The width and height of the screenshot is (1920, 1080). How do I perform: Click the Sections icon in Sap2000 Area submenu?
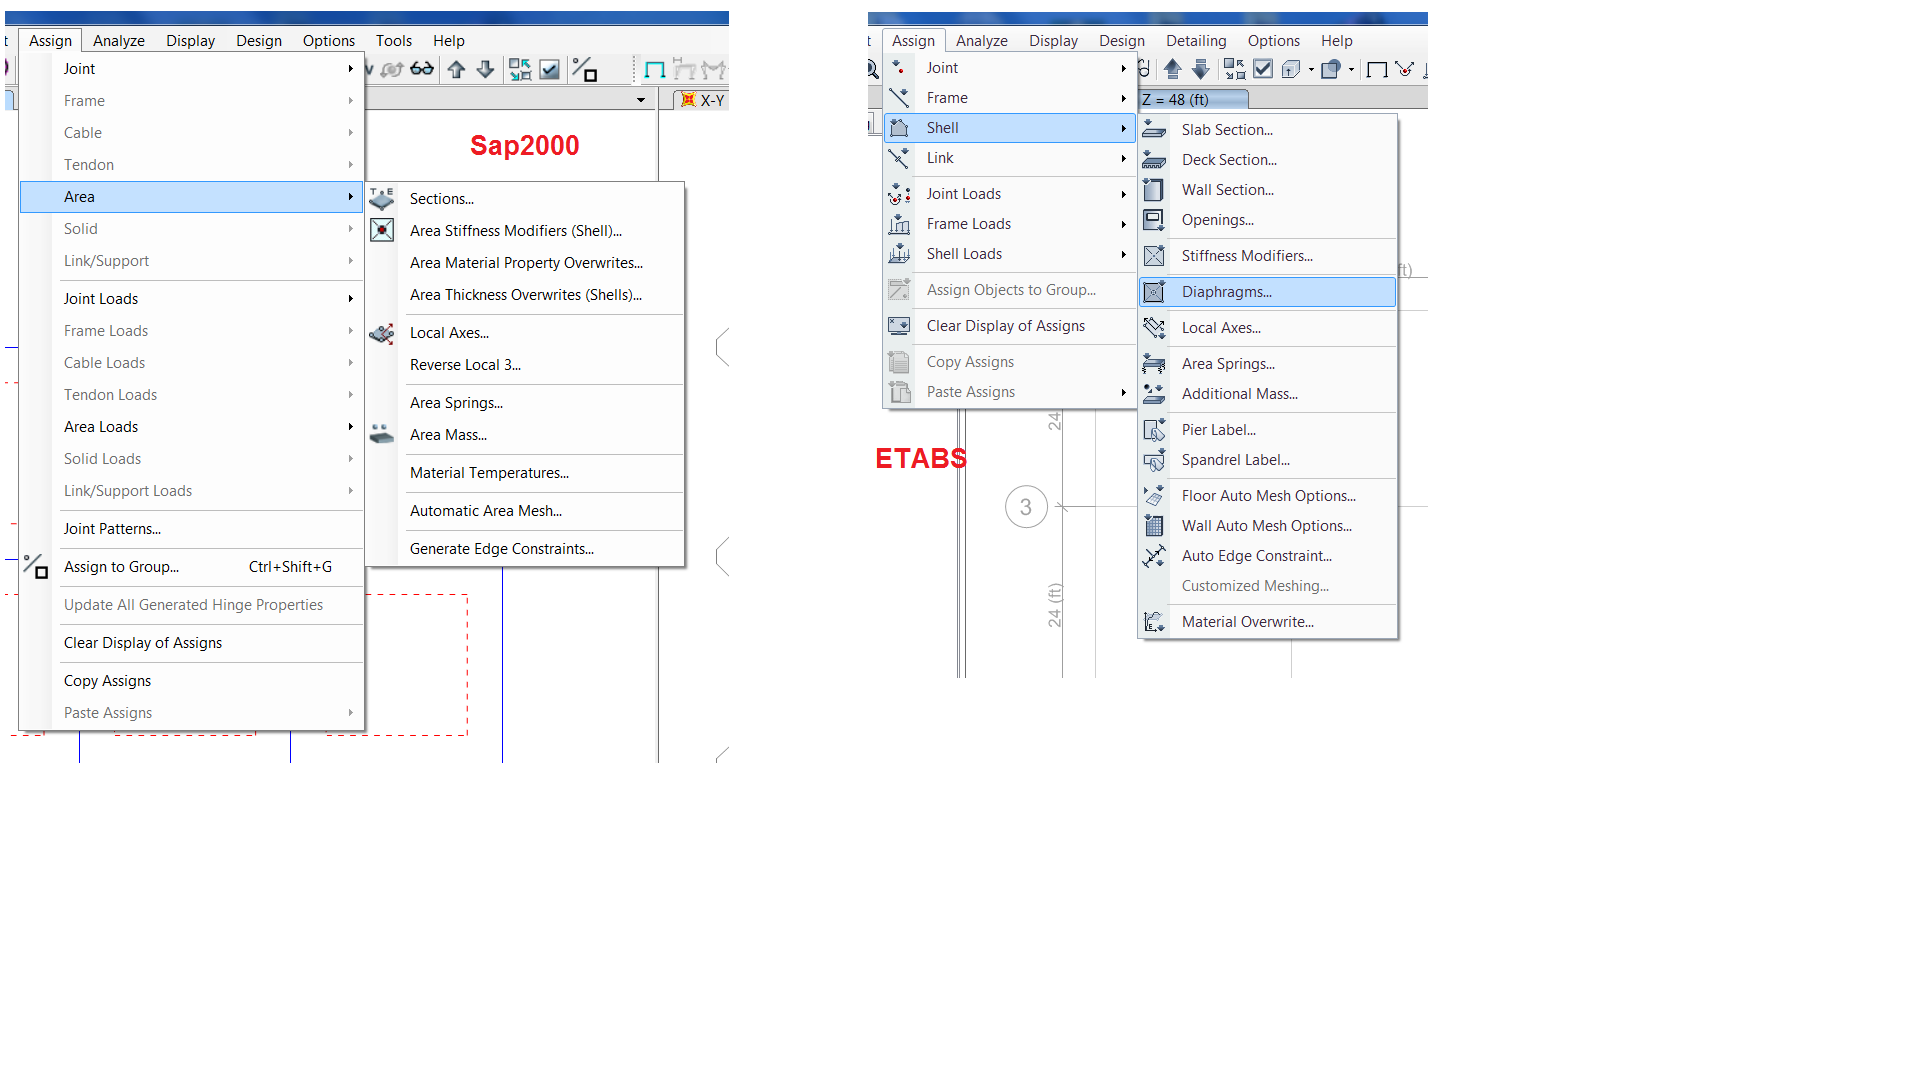pos(382,198)
